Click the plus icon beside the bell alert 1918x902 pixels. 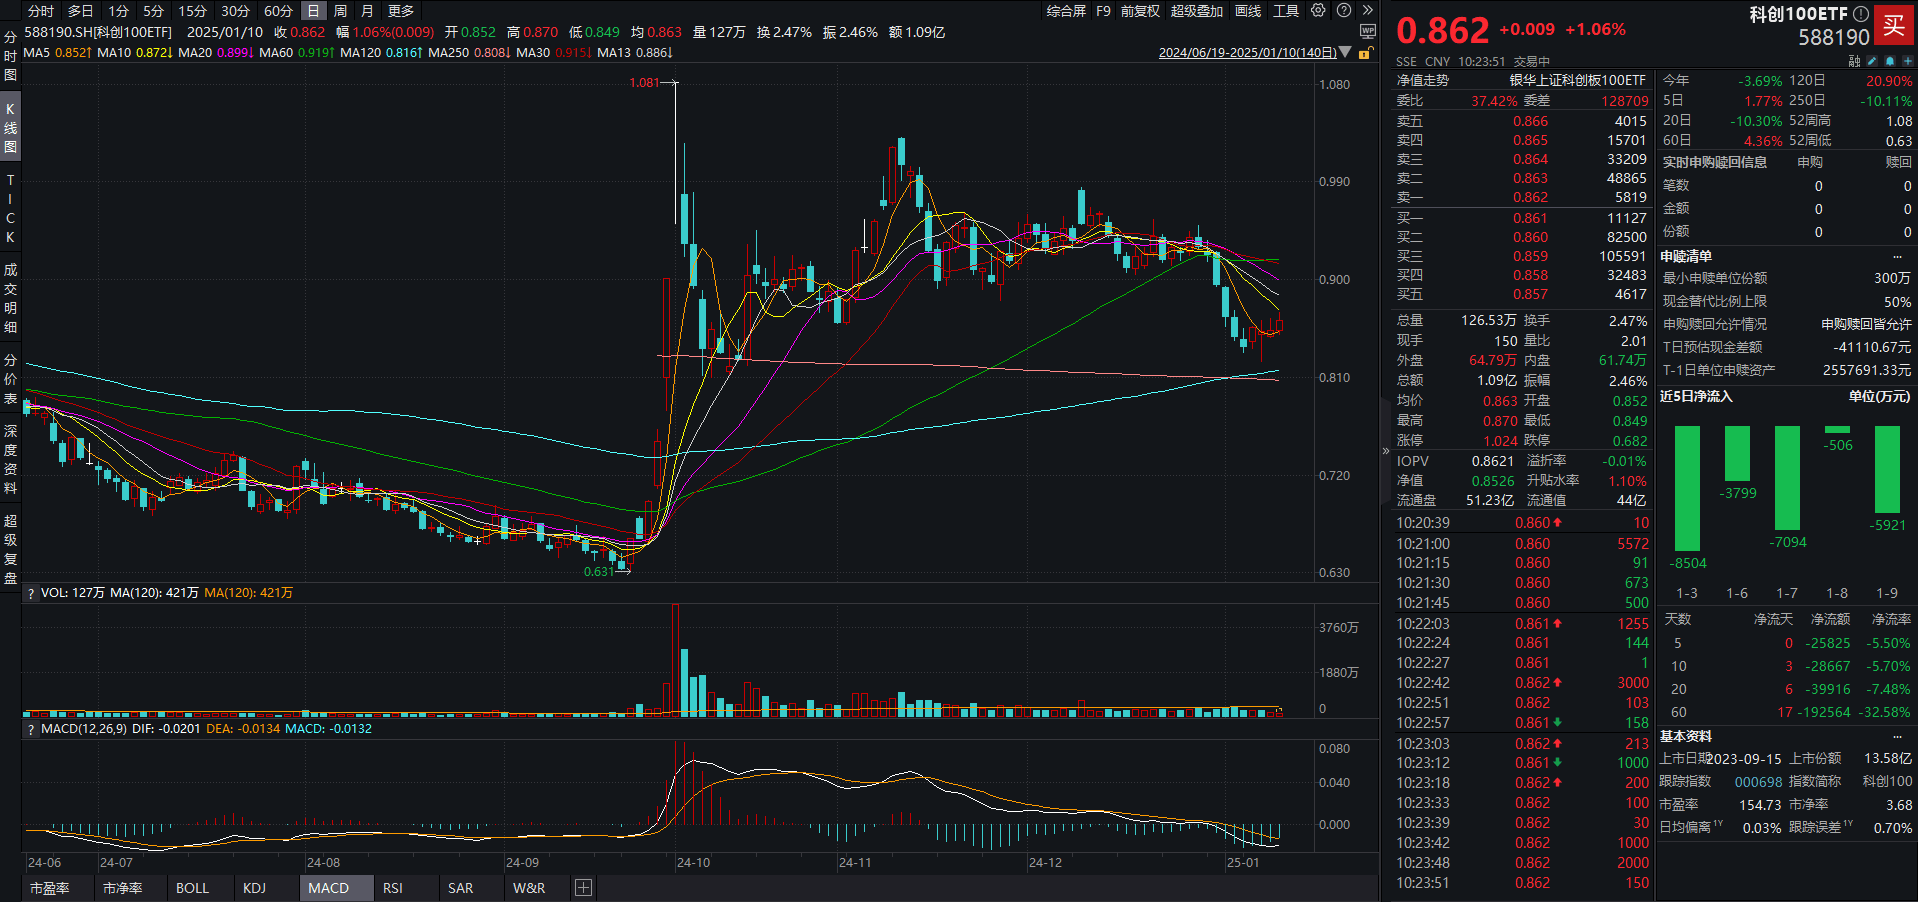(1907, 61)
